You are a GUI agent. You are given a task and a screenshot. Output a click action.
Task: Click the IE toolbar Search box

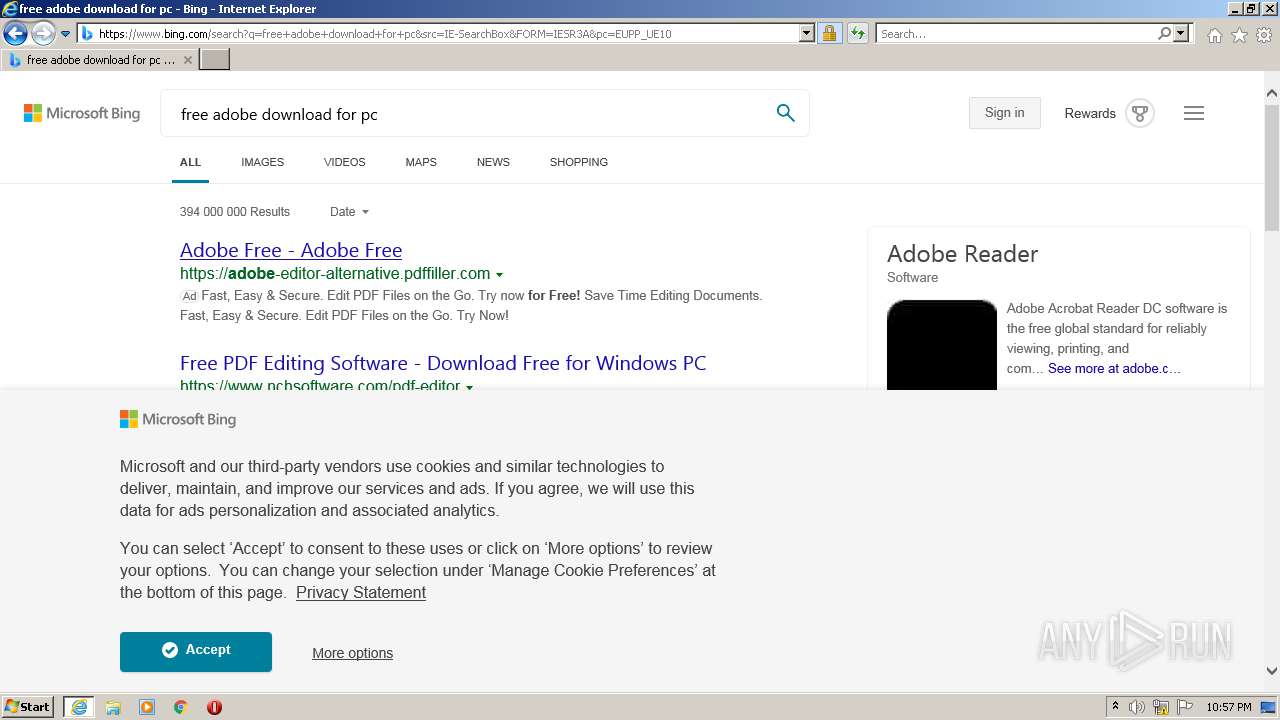1015,34
